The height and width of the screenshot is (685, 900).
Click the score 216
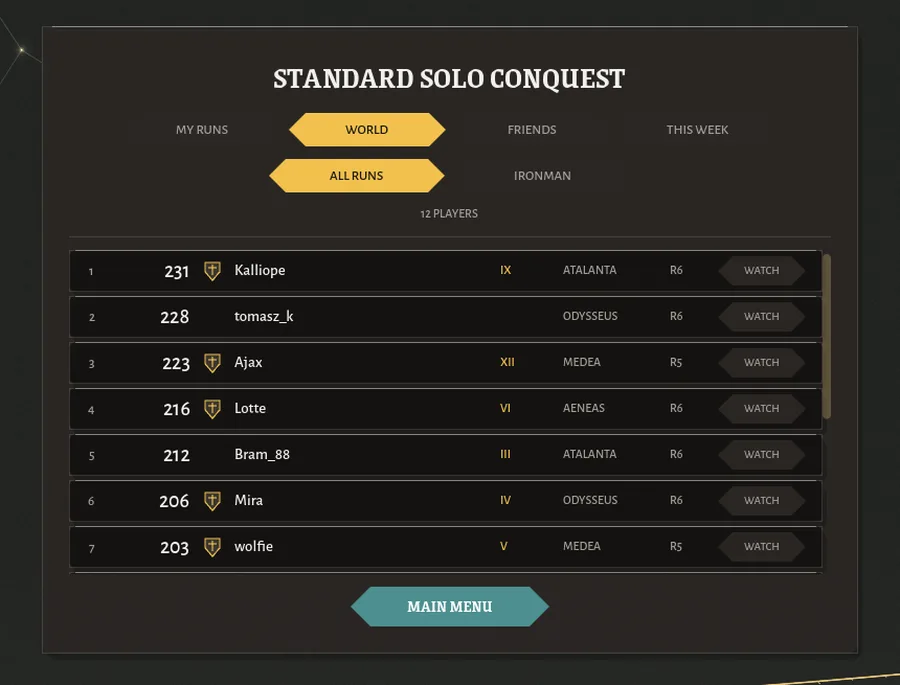point(176,409)
